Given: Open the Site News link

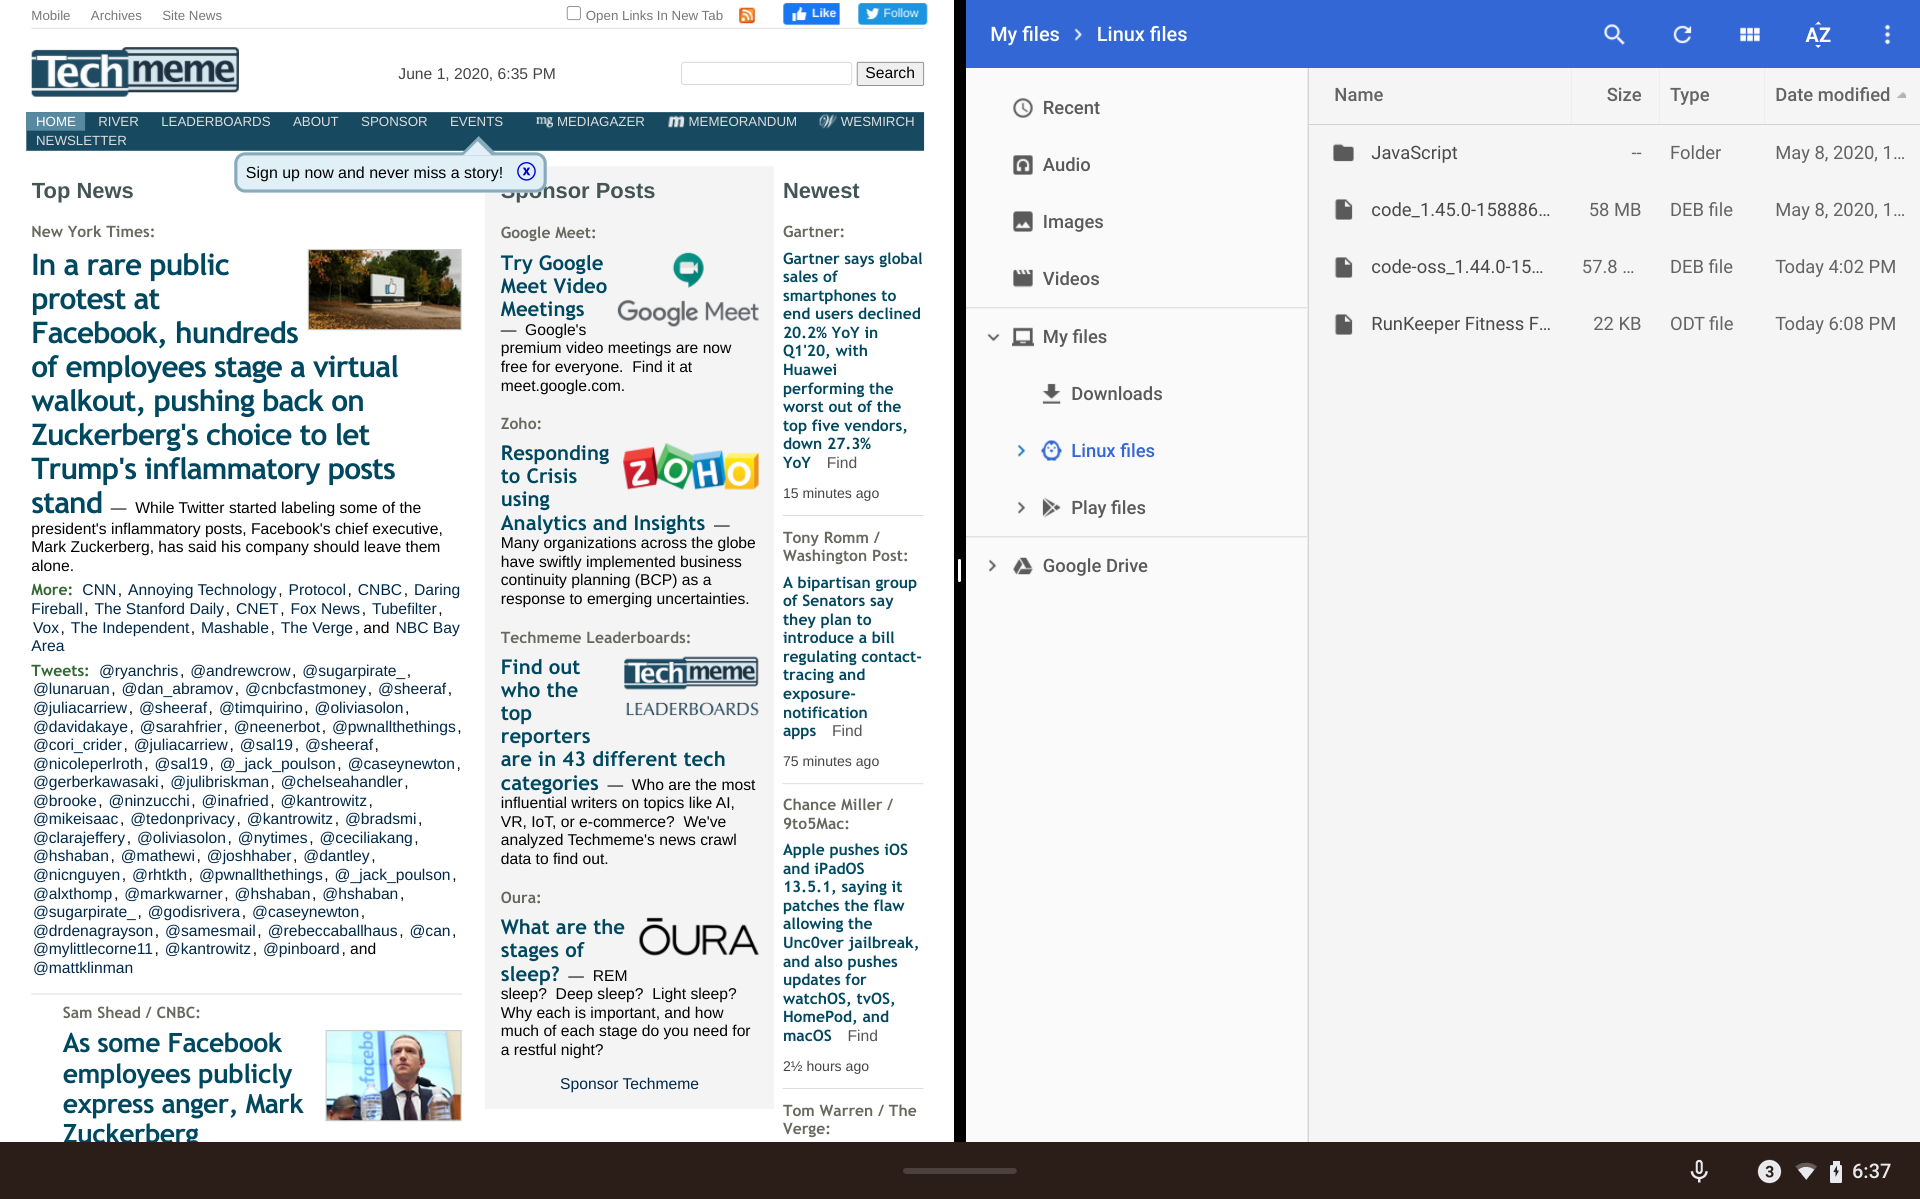Looking at the screenshot, I should tap(192, 15).
